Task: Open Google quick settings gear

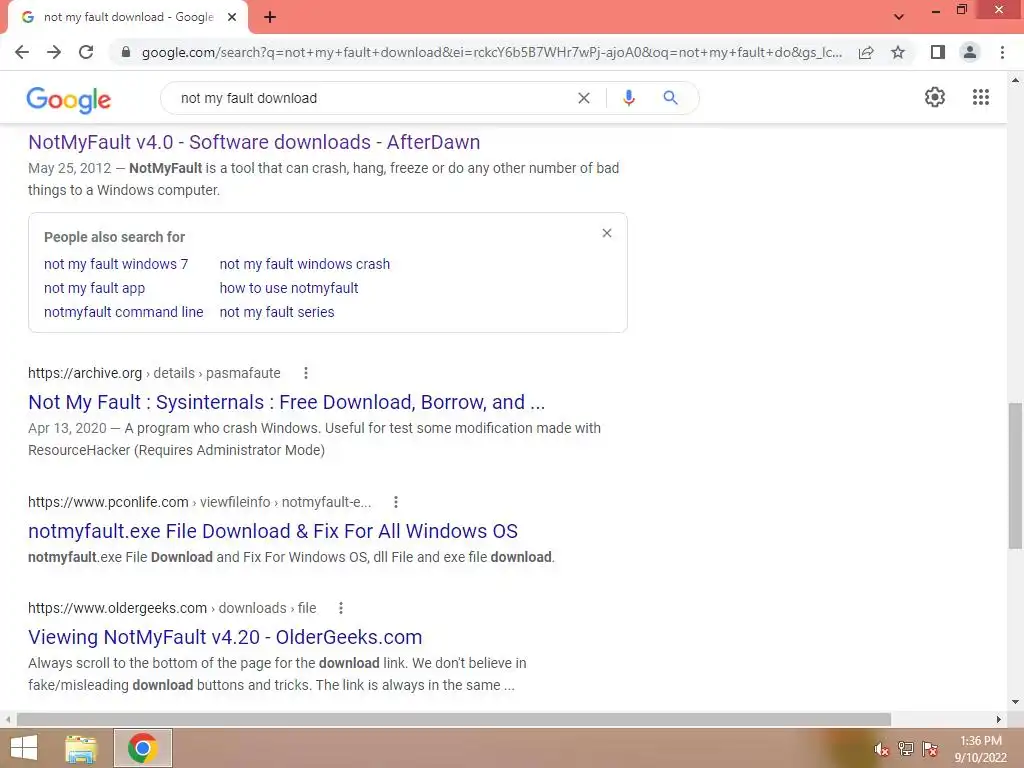Action: (935, 97)
